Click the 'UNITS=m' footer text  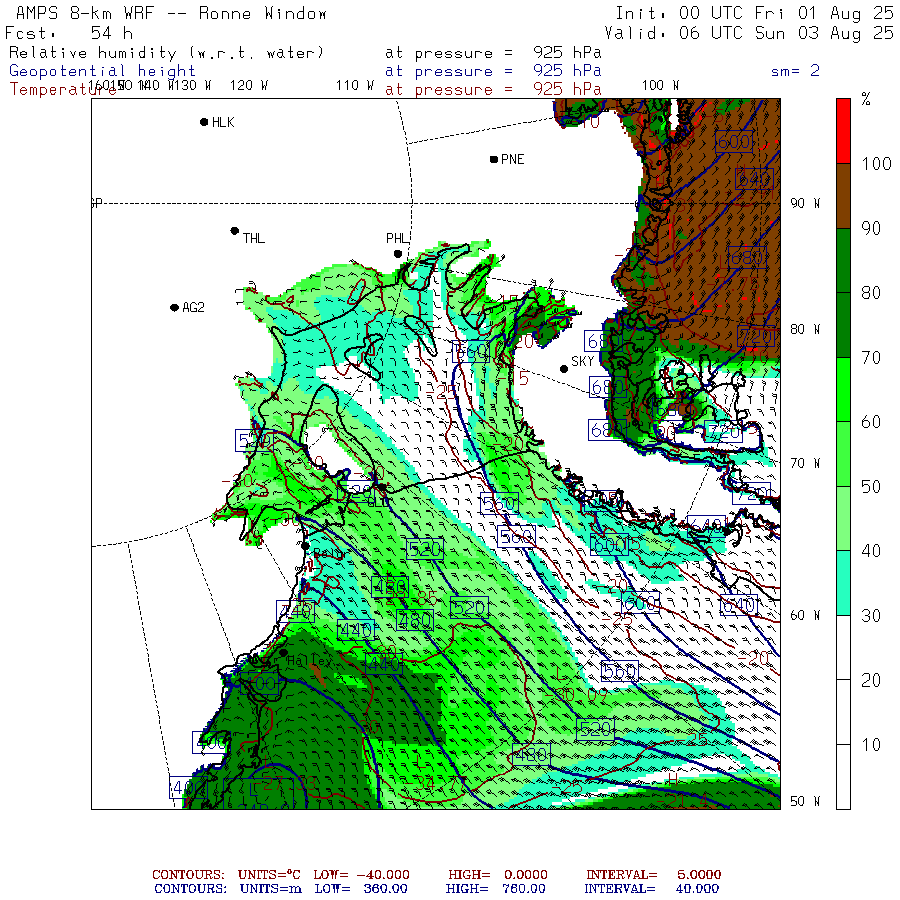tap(271, 889)
